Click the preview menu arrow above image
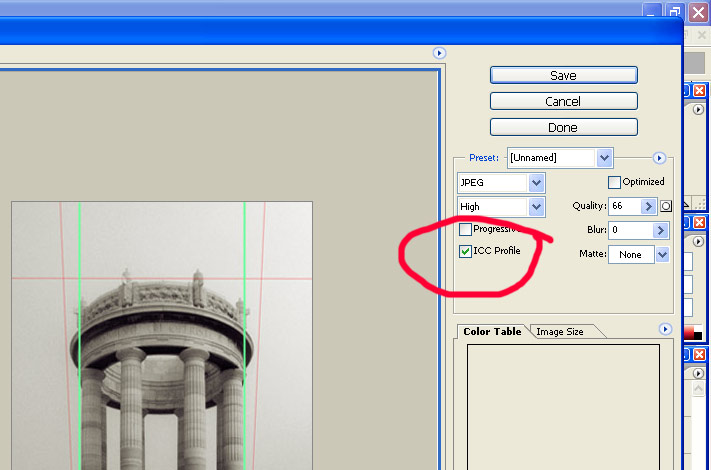The height and width of the screenshot is (470, 711). tap(438, 52)
